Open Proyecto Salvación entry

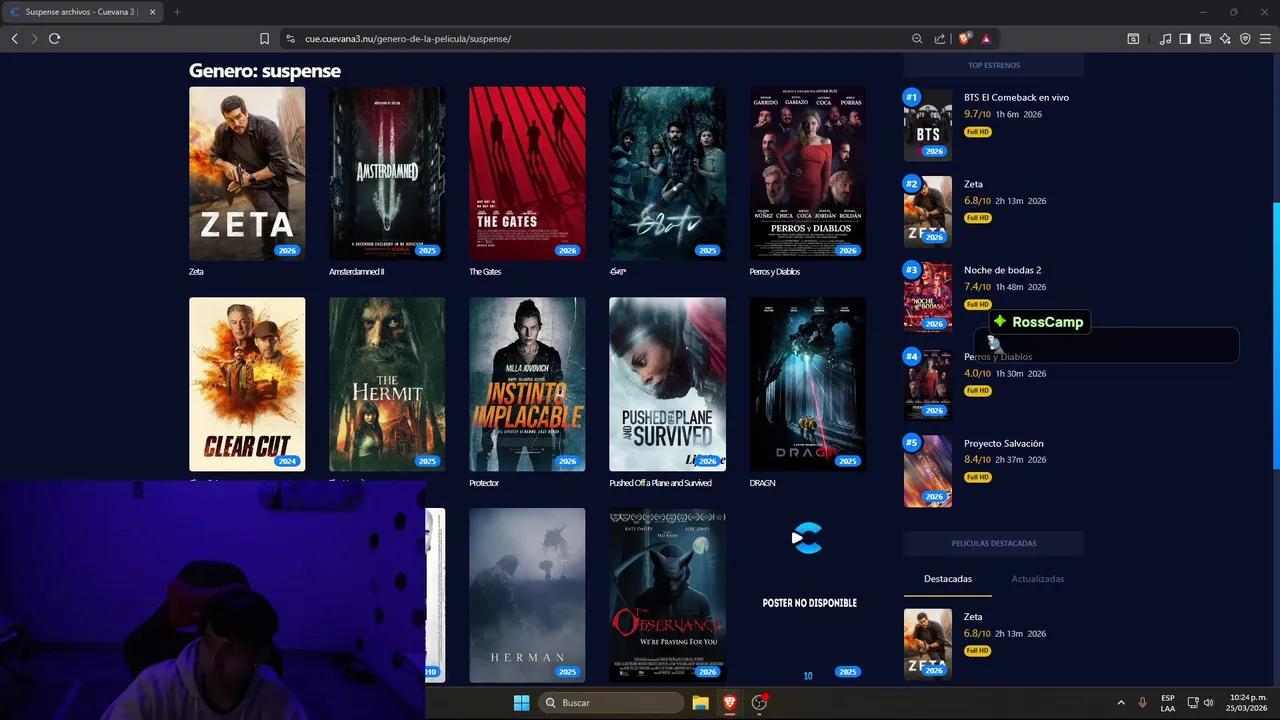[1004, 443]
